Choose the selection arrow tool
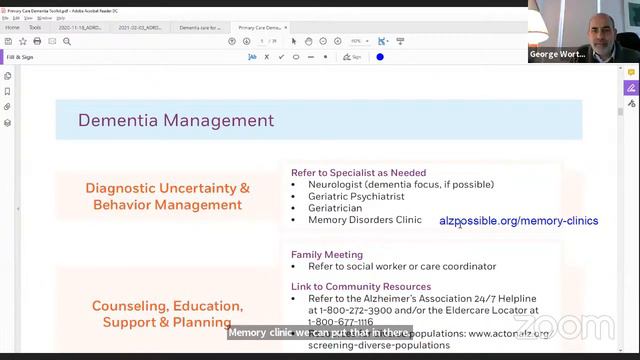This screenshot has height=360, width=640. click(294, 41)
